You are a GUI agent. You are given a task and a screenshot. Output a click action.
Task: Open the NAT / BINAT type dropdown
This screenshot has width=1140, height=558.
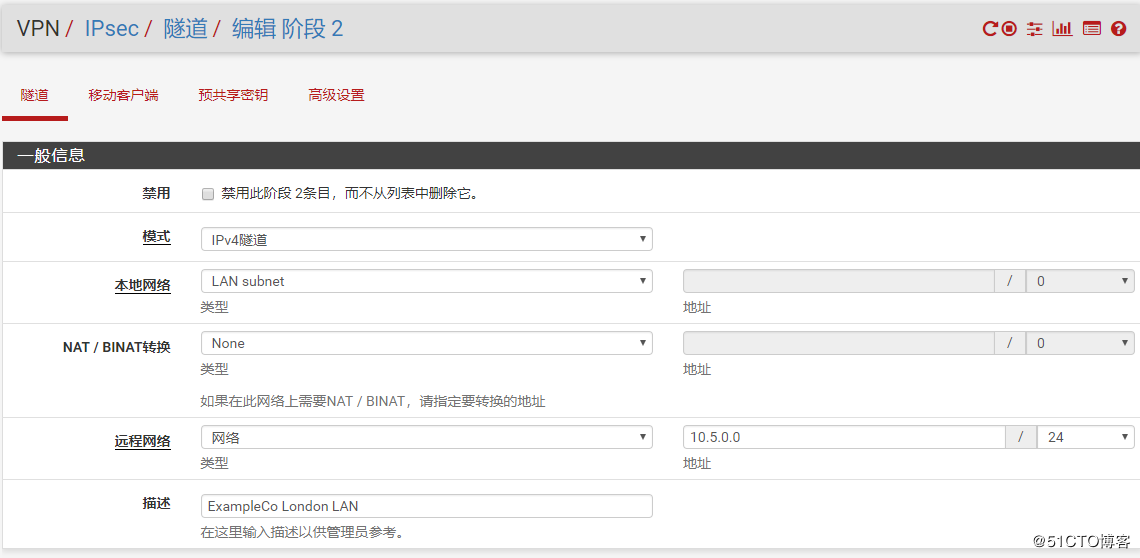point(426,343)
